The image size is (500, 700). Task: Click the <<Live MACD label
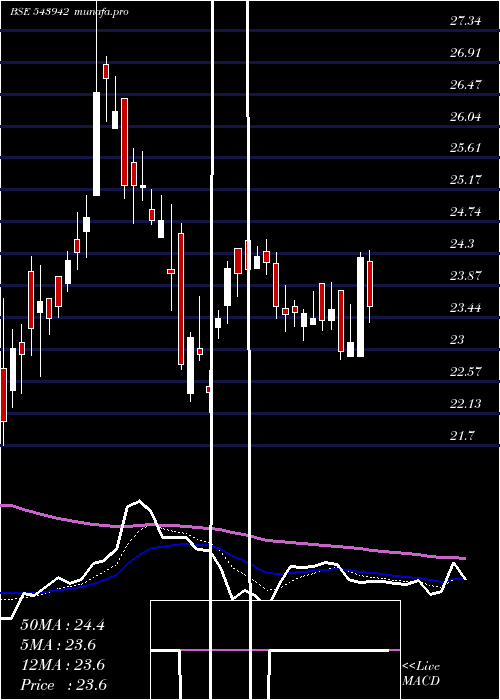click(421, 674)
